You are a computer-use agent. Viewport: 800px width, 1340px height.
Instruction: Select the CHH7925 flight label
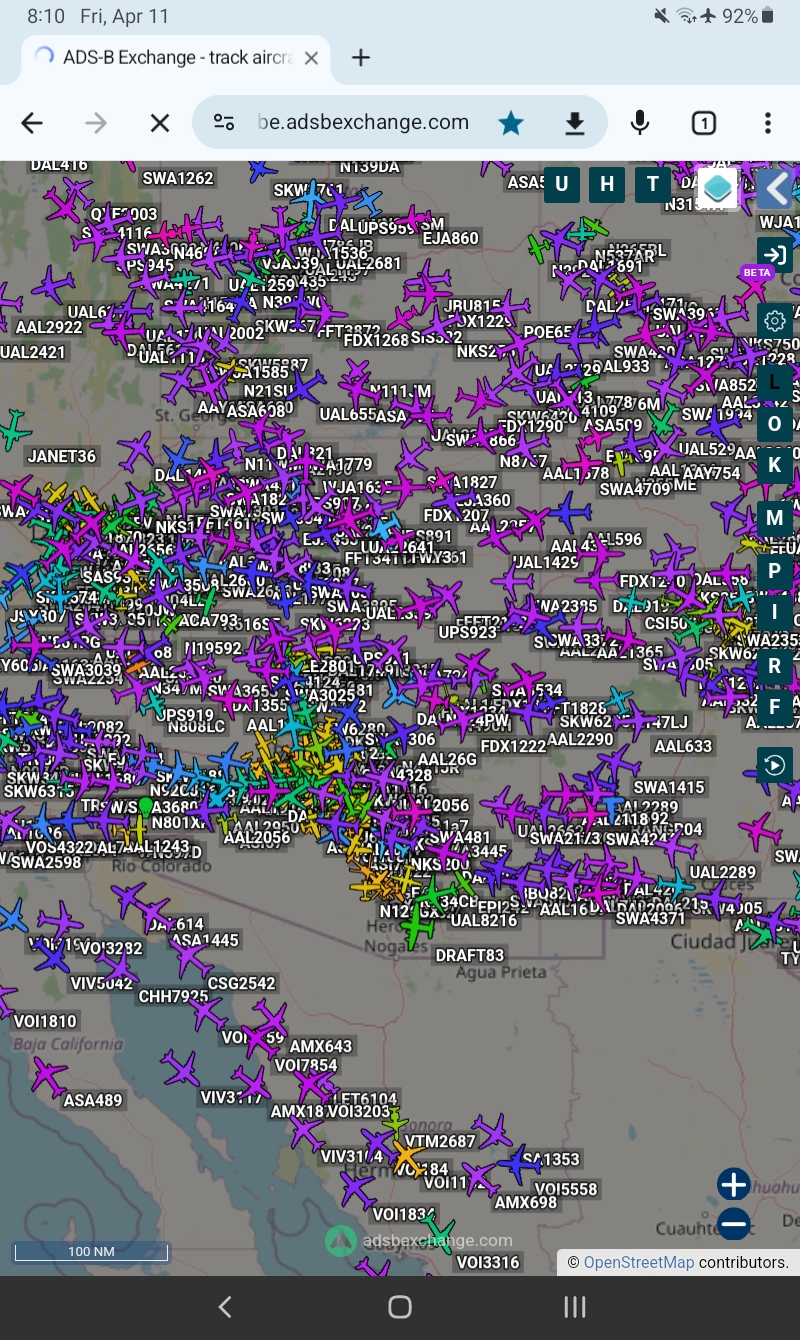[173, 997]
